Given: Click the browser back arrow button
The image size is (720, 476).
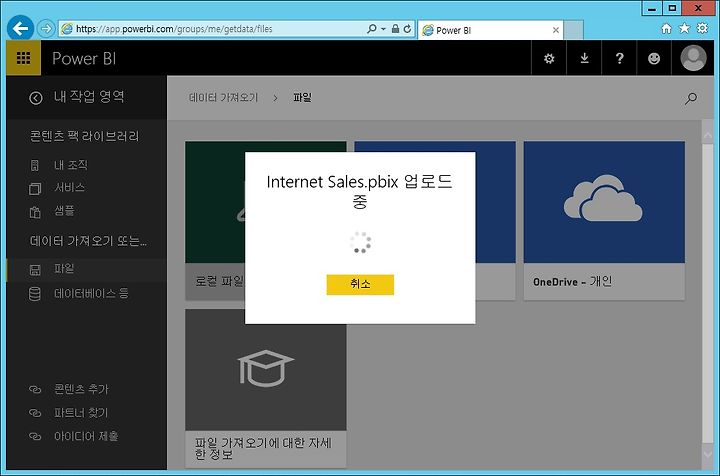Looking at the screenshot, I should click(20, 28).
